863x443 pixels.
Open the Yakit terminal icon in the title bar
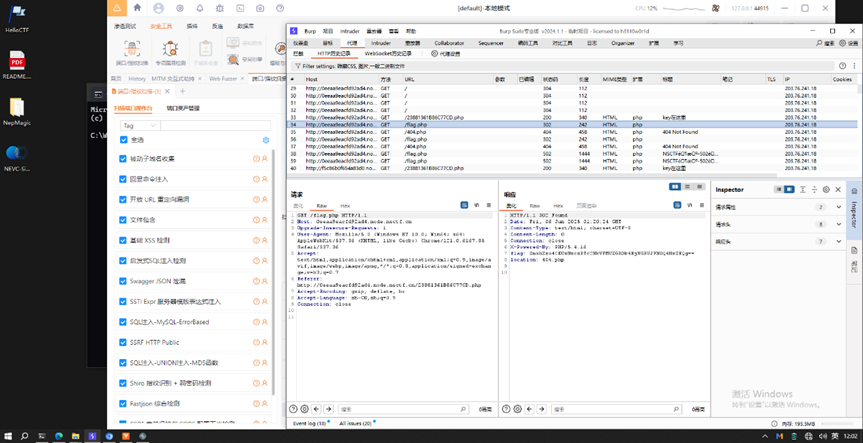click(240, 8)
